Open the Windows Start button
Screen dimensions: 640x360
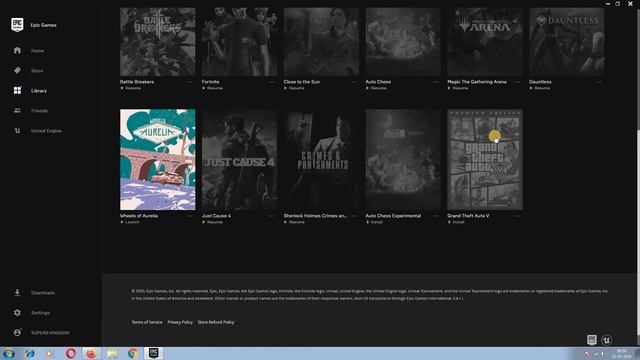pos(9,353)
